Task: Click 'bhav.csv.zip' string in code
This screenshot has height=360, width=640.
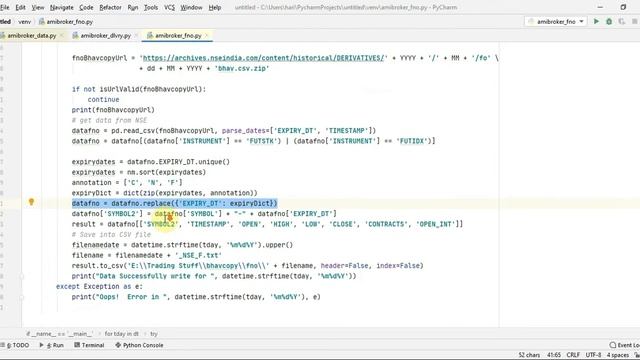Action: click(x=242, y=68)
